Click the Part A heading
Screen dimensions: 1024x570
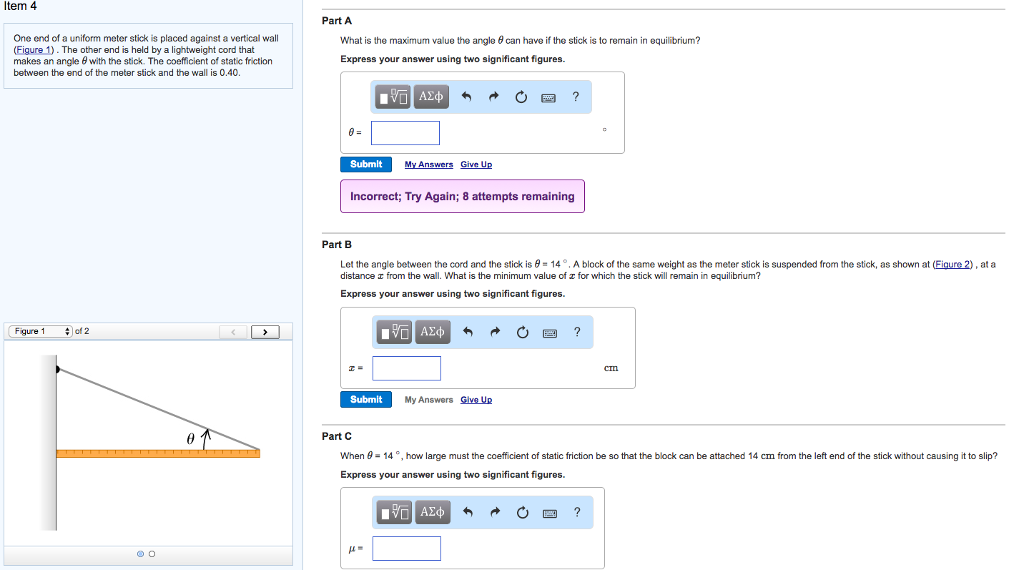point(337,21)
